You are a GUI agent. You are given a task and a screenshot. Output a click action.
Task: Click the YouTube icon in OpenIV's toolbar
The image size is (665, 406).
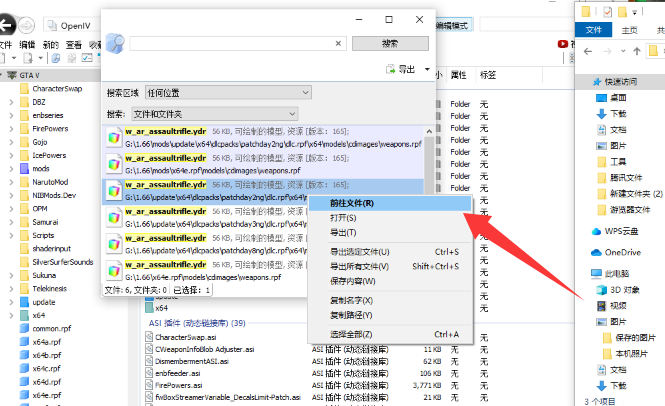563,44
